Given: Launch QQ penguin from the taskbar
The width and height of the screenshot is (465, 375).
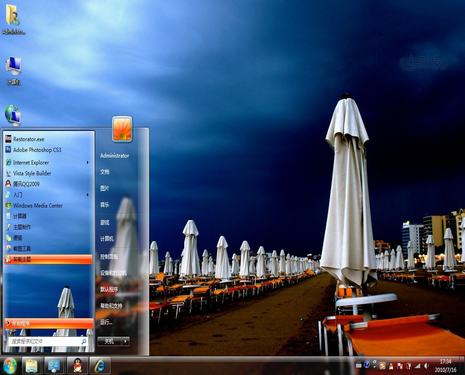Looking at the screenshot, I should pyautogui.click(x=77, y=366).
